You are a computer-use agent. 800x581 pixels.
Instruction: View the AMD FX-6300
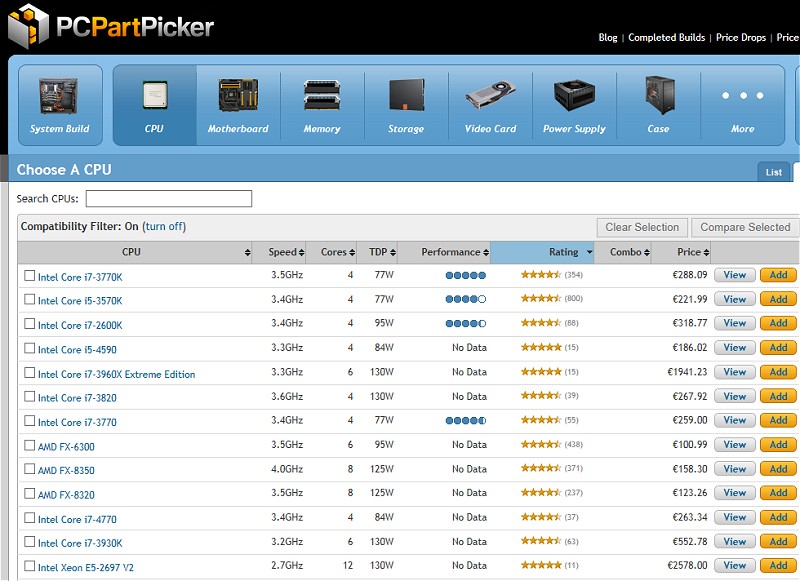coord(735,445)
